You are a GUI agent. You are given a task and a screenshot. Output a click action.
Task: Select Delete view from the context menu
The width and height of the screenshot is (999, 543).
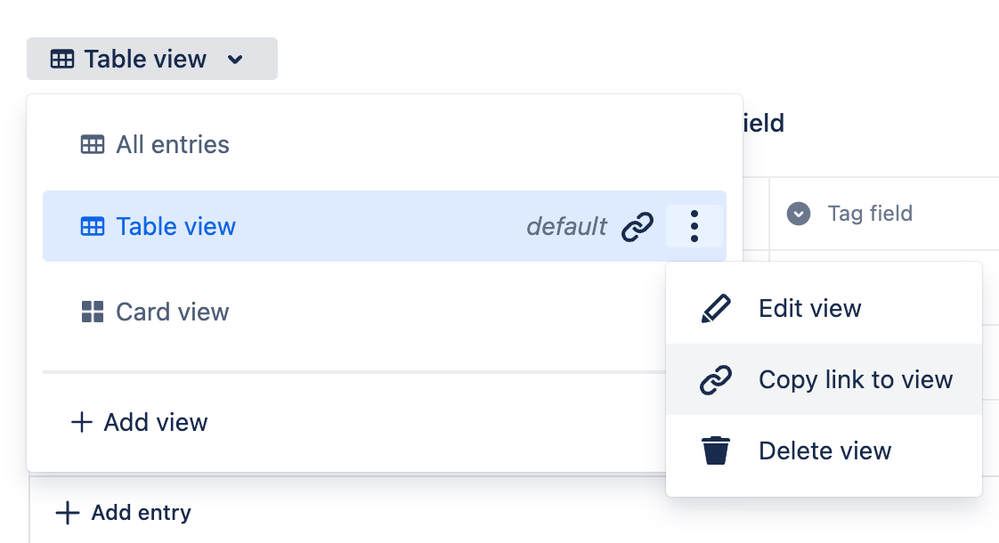click(824, 451)
